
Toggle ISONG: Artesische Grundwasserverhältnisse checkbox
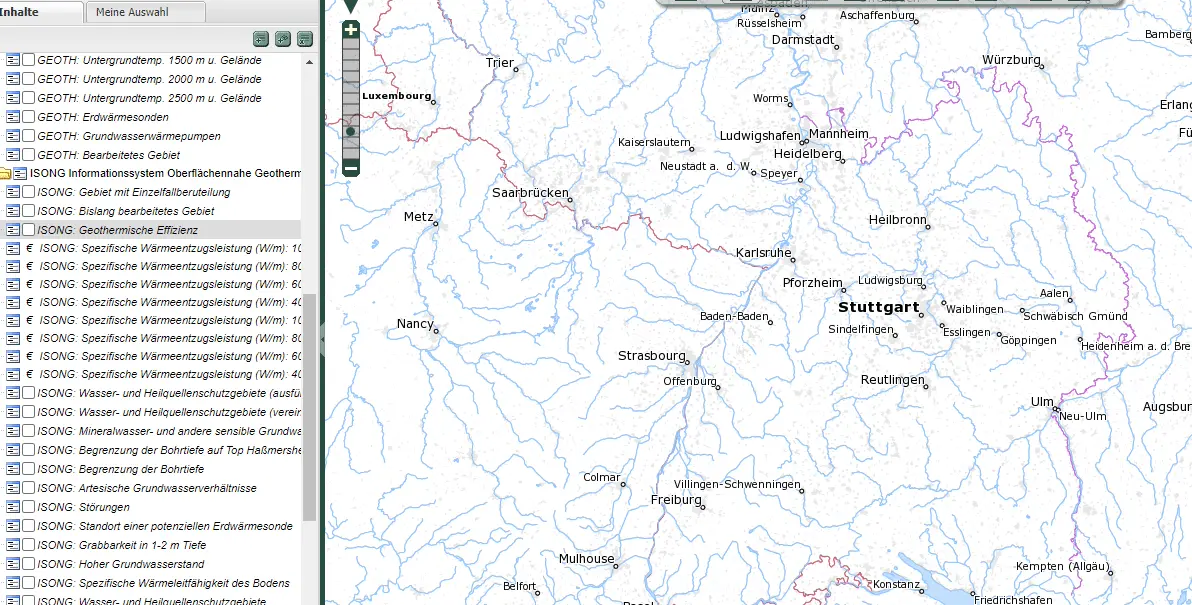point(29,488)
